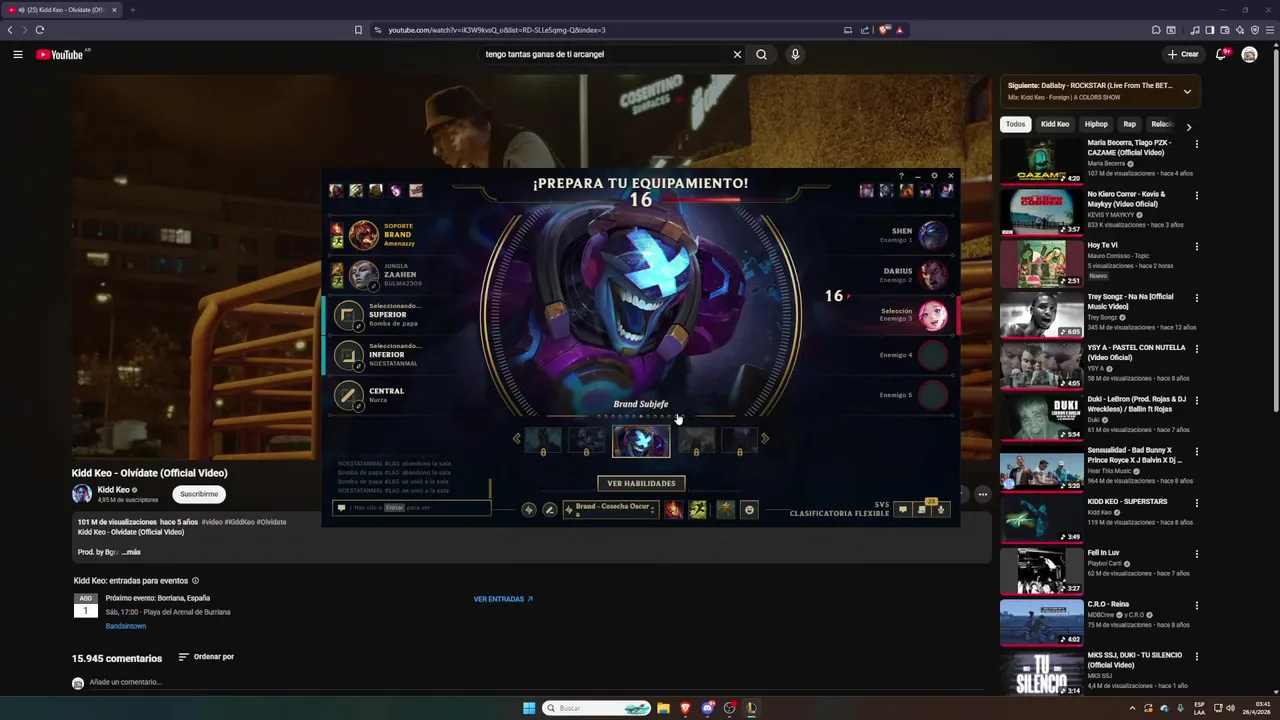
Task: Open Brave Leo AI sparkle icon
Action: pos(1240,30)
